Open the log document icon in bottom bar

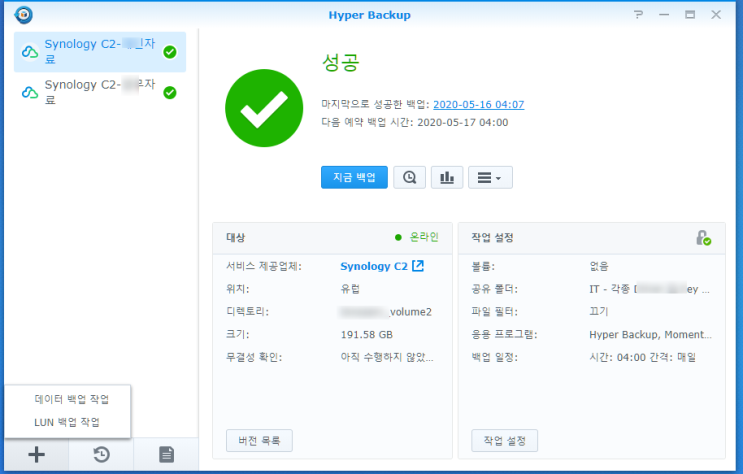click(x=166, y=455)
